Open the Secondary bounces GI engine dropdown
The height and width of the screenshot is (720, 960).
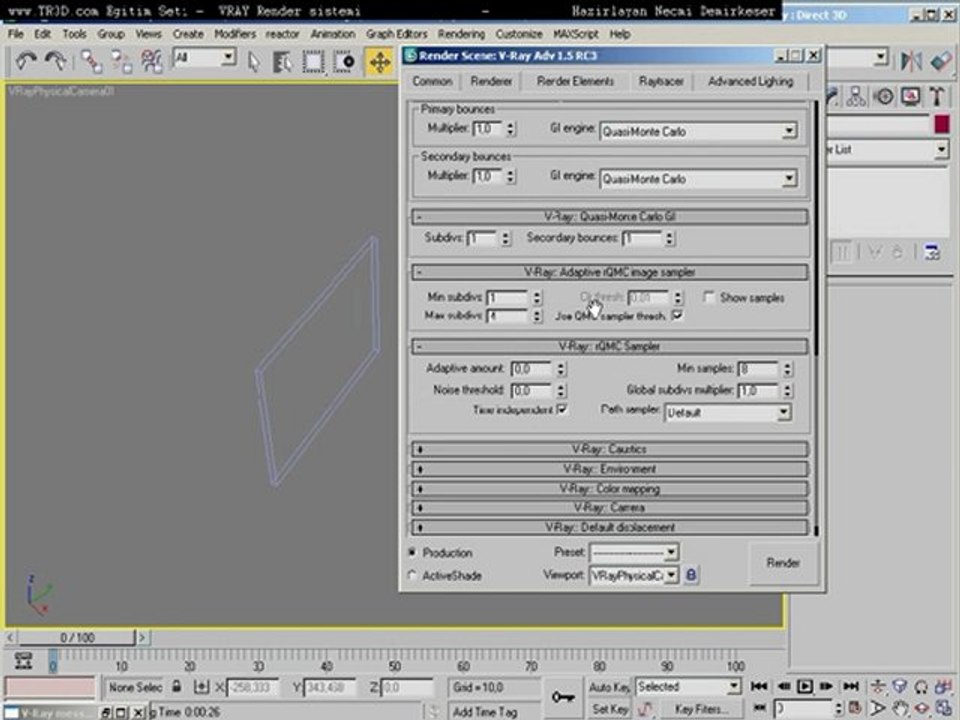pos(698,179)
